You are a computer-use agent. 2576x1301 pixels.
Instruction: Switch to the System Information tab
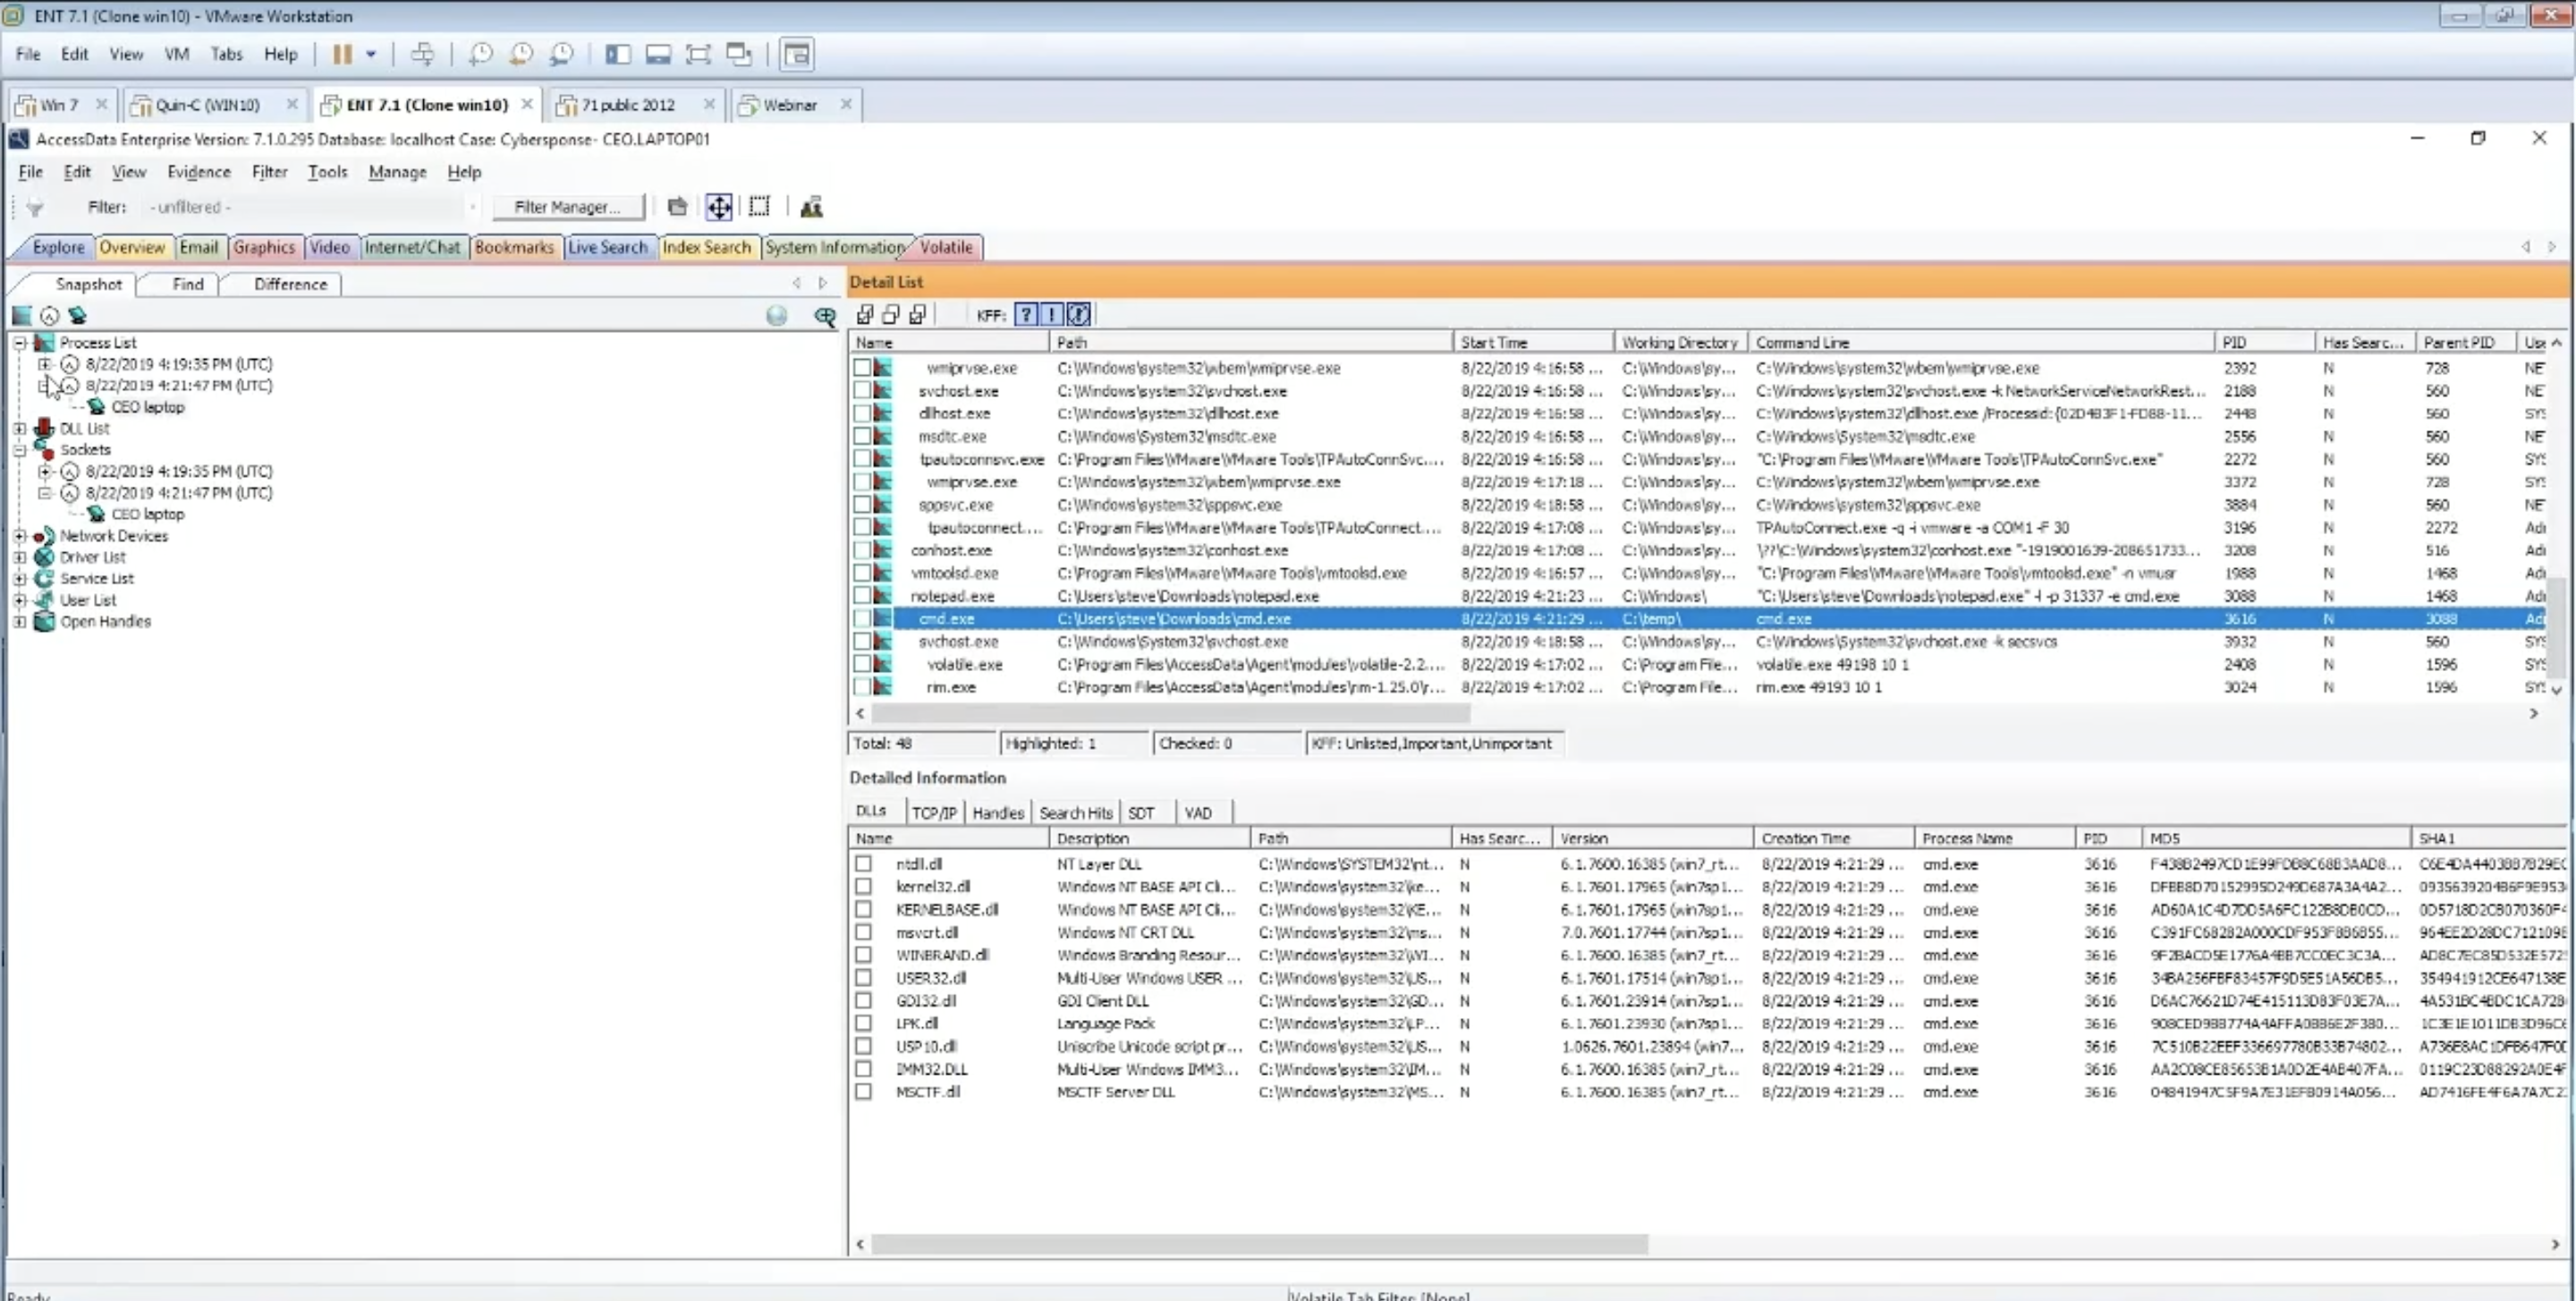[834, 247]
